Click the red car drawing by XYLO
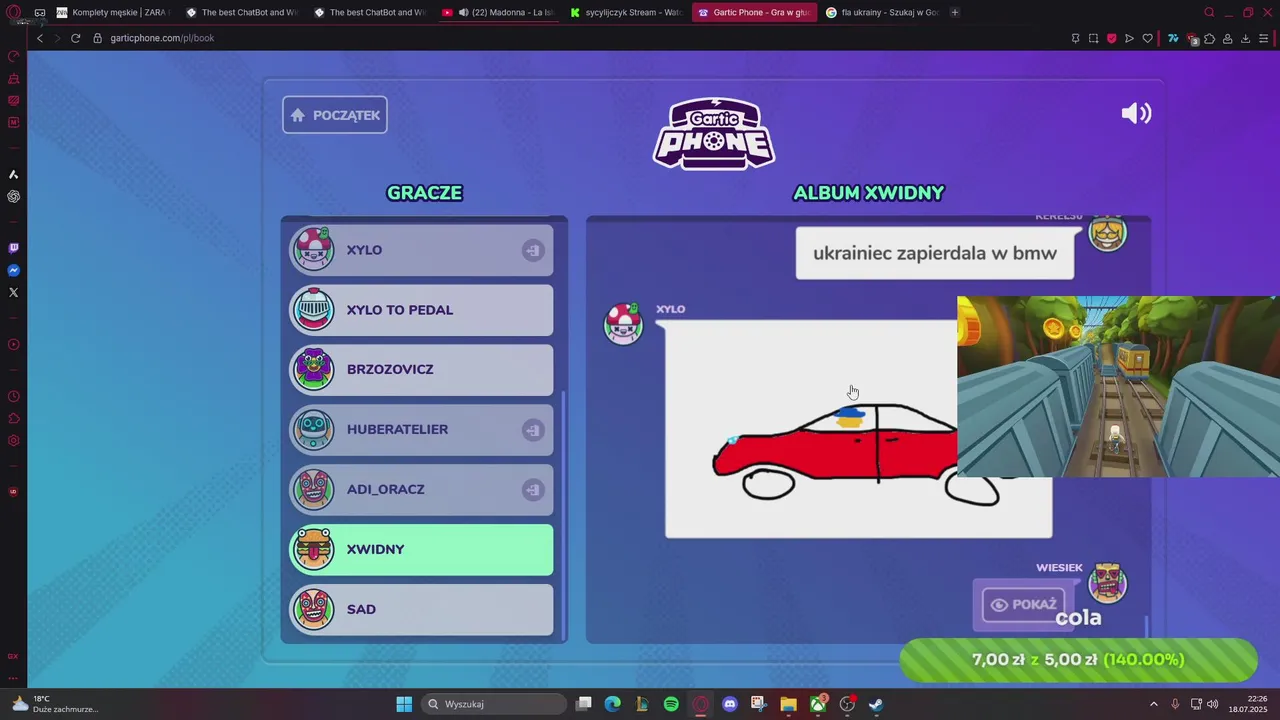The width and height of the screenshot is (1280, 720). coord(858,429)
